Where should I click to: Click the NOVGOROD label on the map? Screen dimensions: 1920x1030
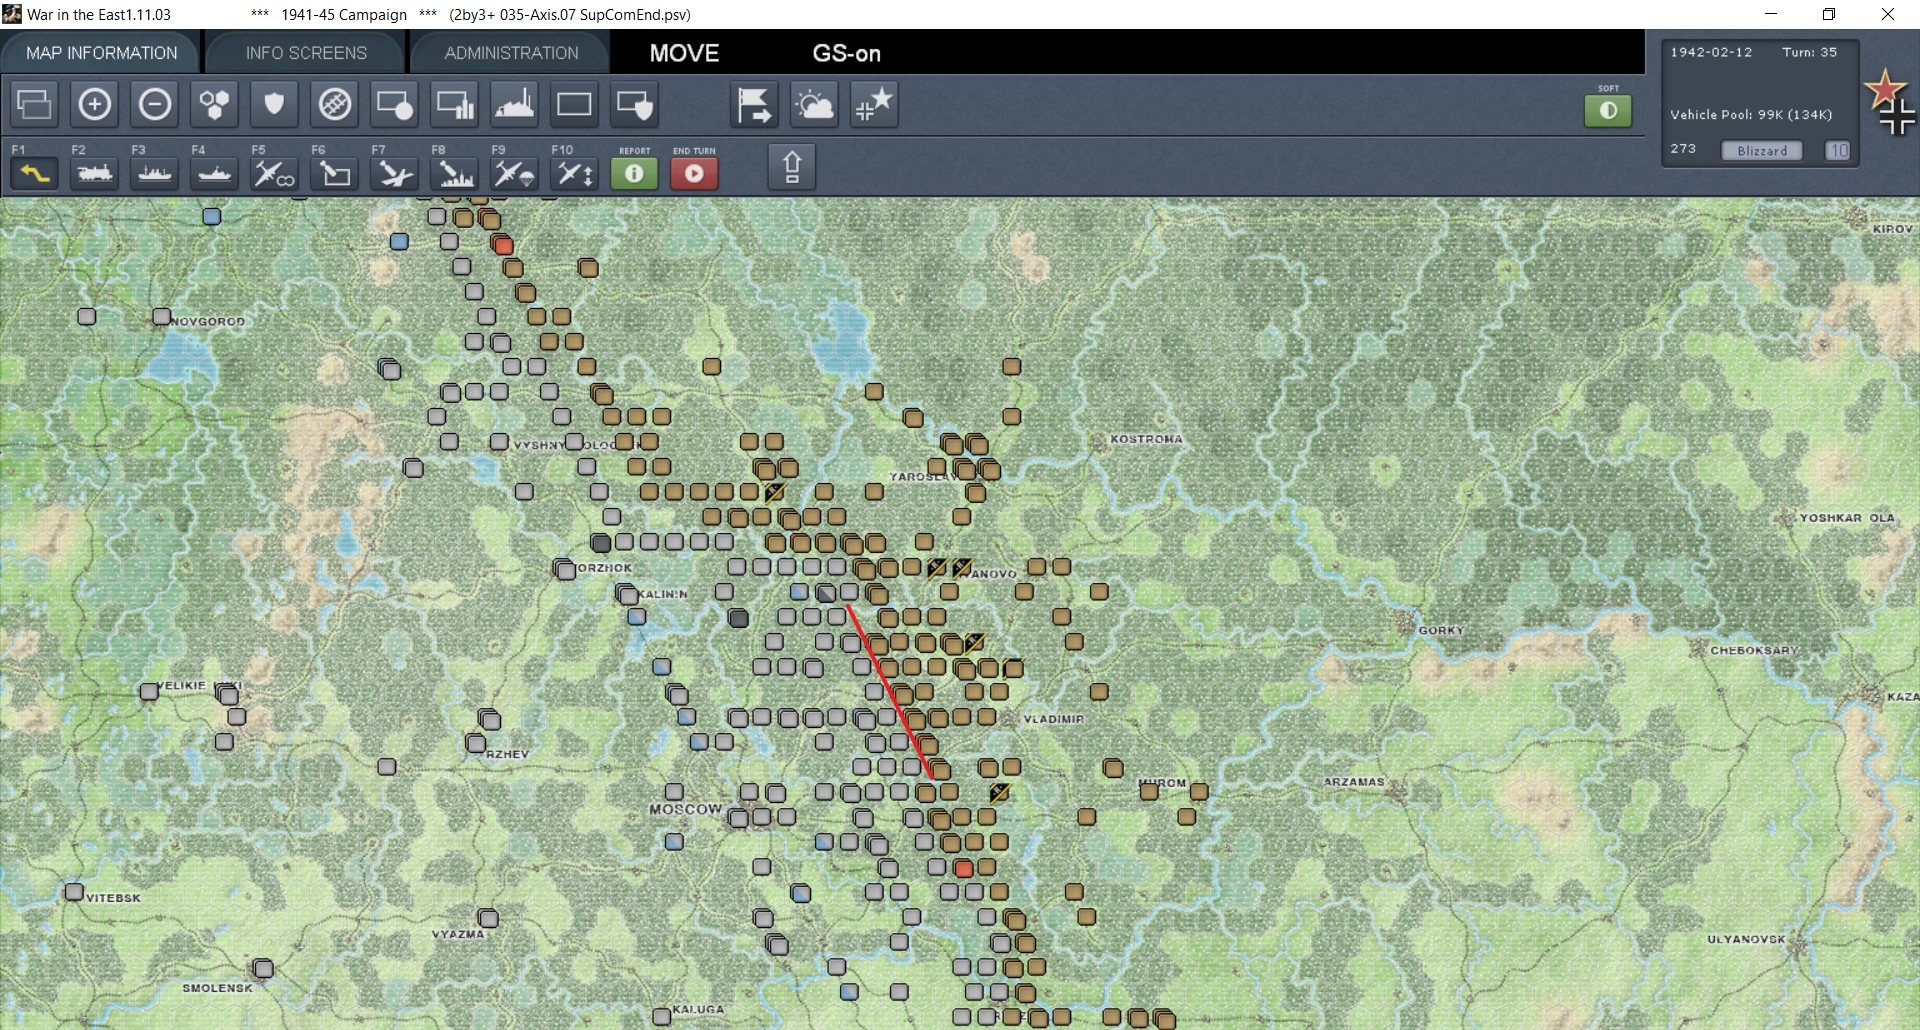[x=207, y=321]
